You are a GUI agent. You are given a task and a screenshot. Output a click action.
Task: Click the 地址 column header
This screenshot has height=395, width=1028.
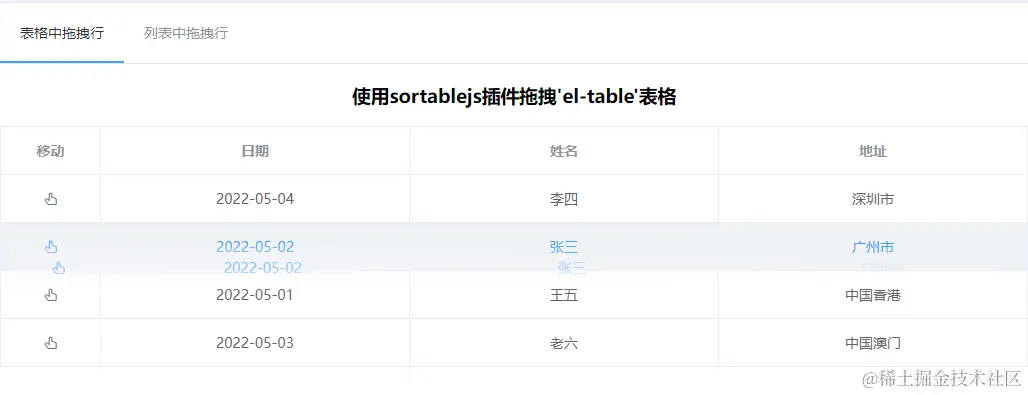(873, 151)
